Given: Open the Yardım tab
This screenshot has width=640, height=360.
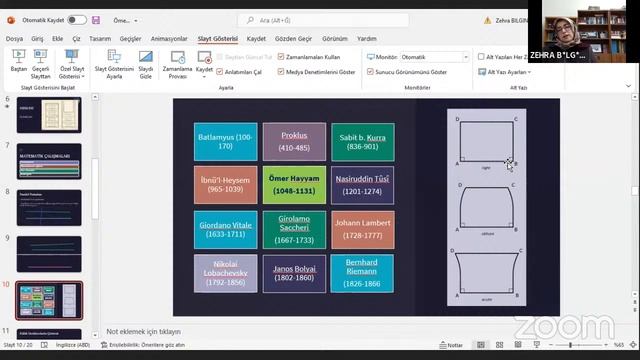Looking at the screenshot, I should click(x=367, y=39).
